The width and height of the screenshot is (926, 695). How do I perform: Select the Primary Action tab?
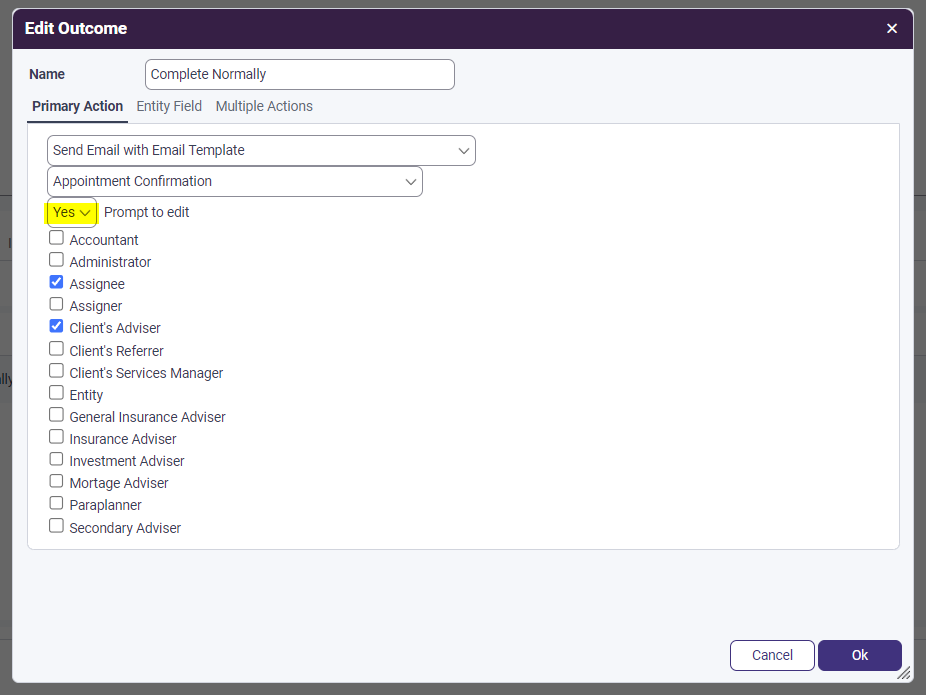tap(77, 106)
